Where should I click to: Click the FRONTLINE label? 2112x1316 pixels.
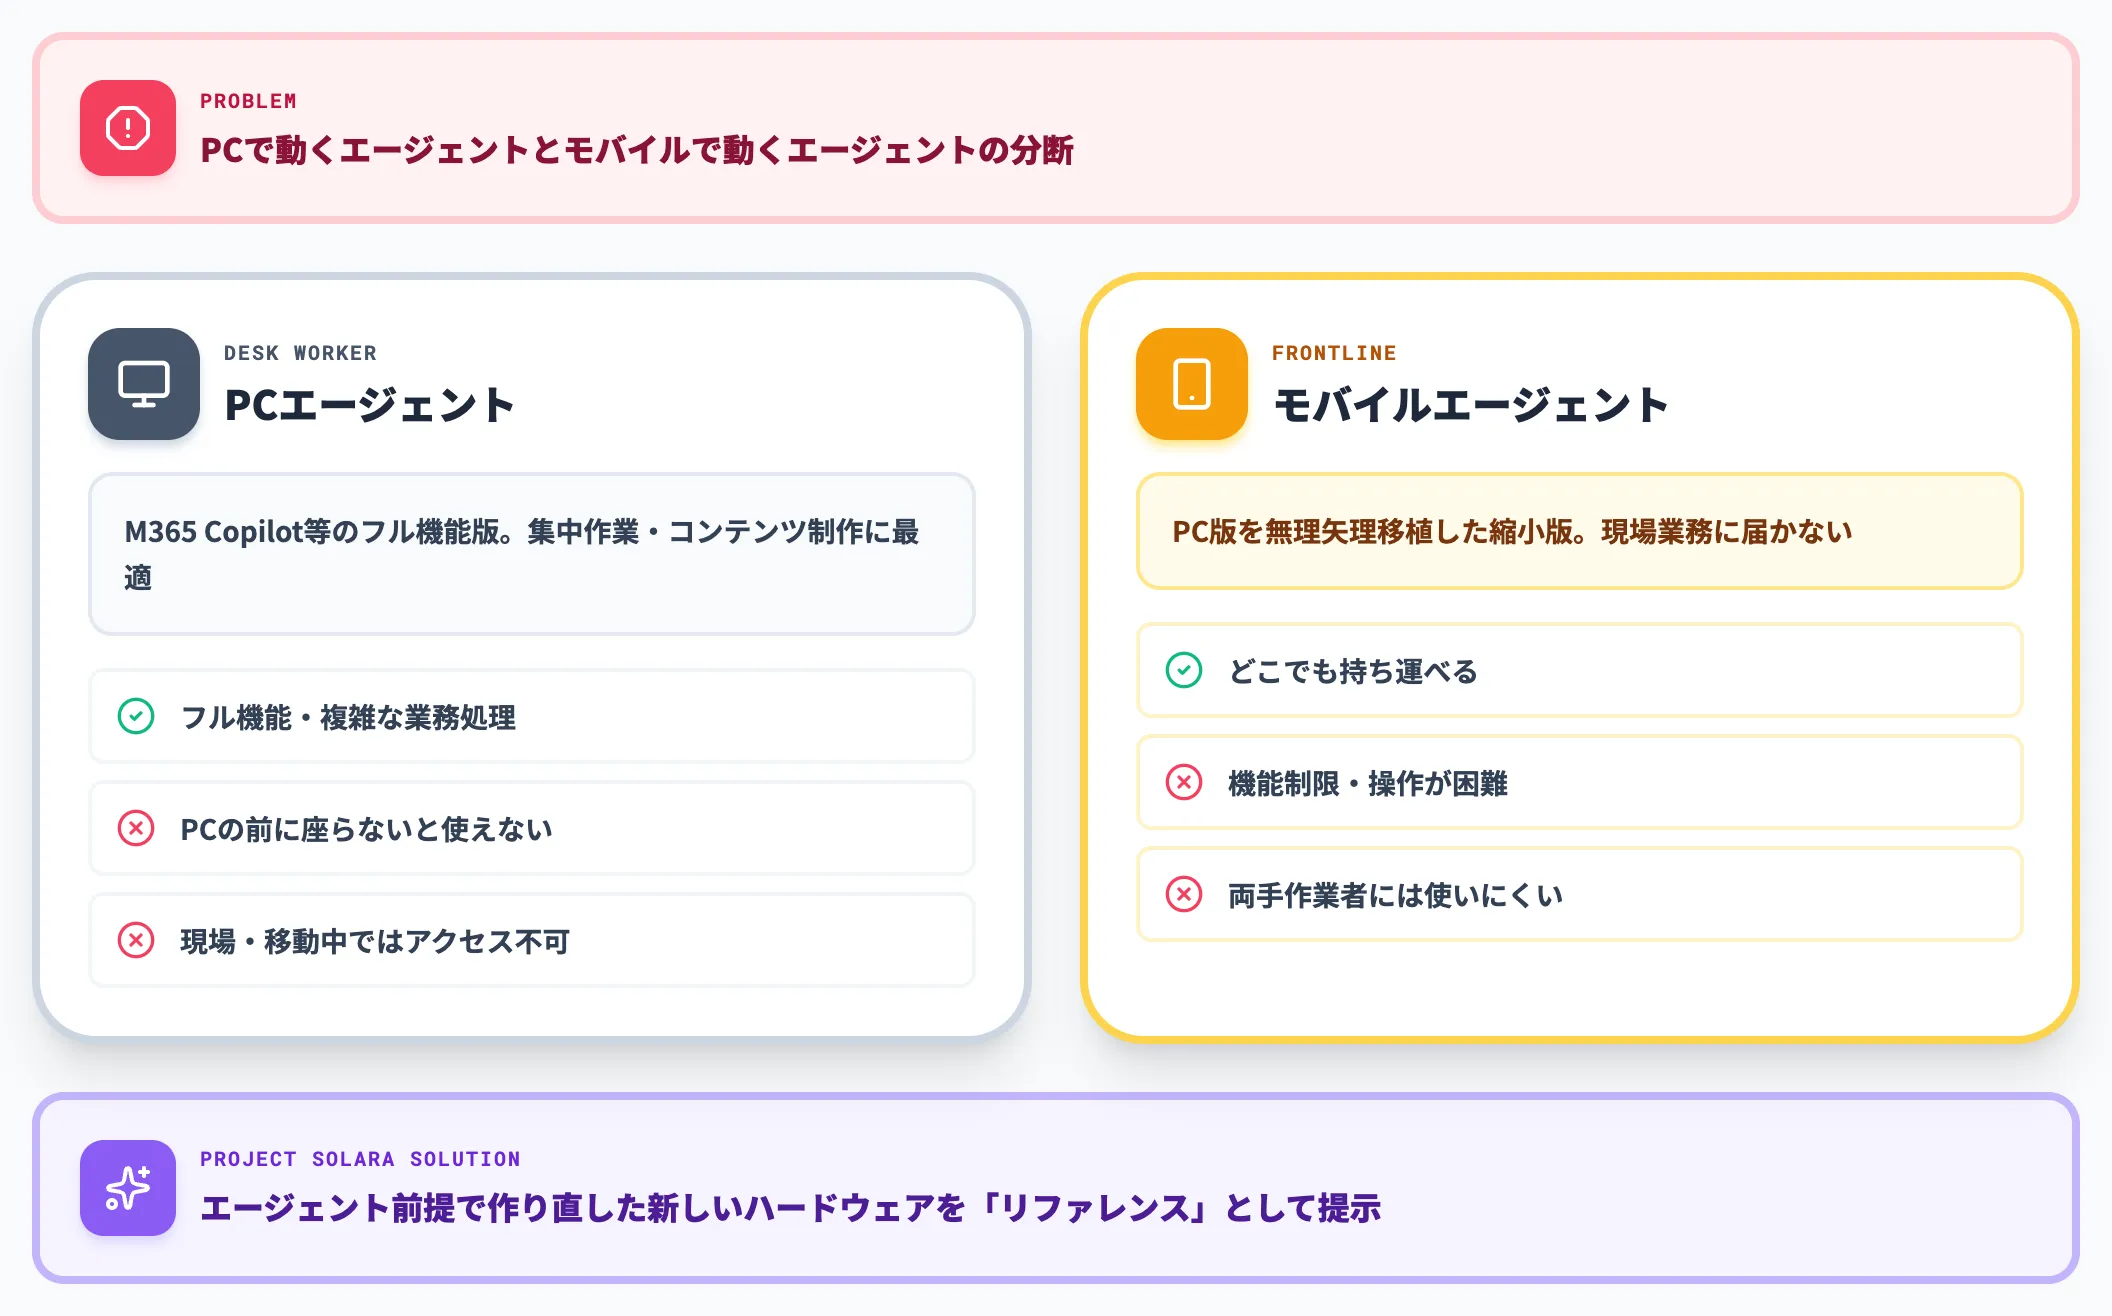coord(1334,353)
